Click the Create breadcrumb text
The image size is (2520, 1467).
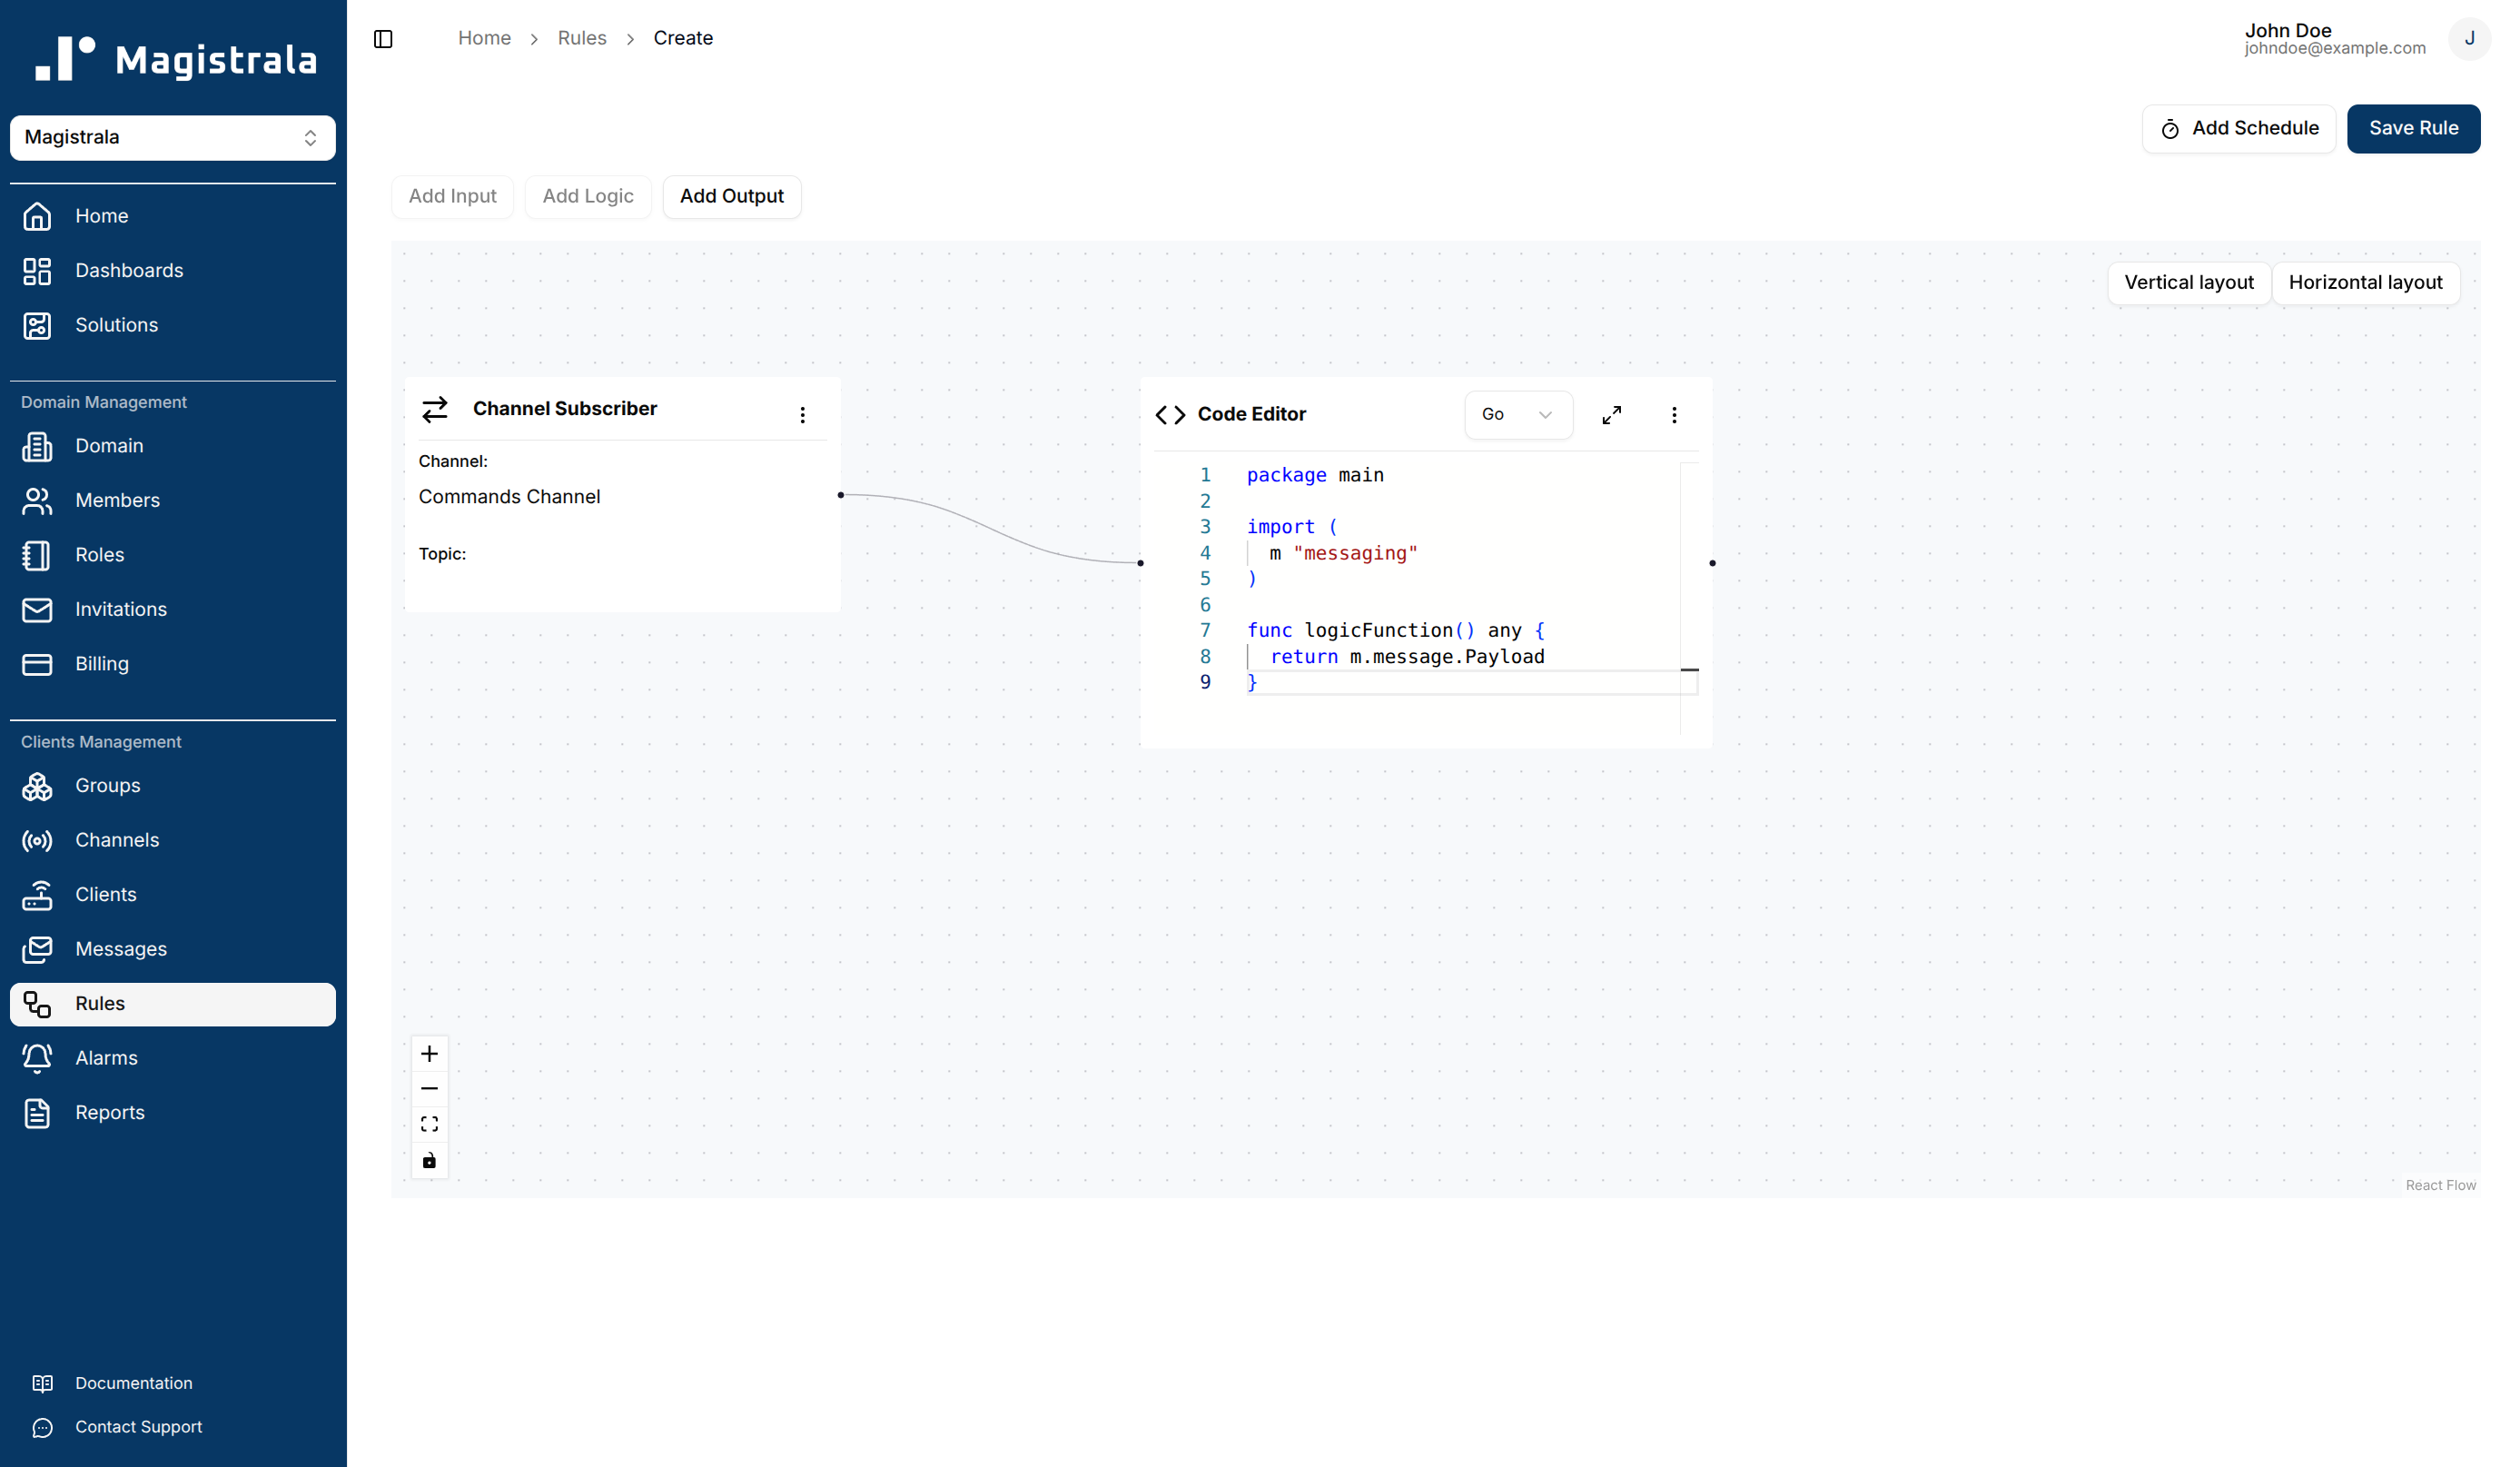tap(683, 38)
